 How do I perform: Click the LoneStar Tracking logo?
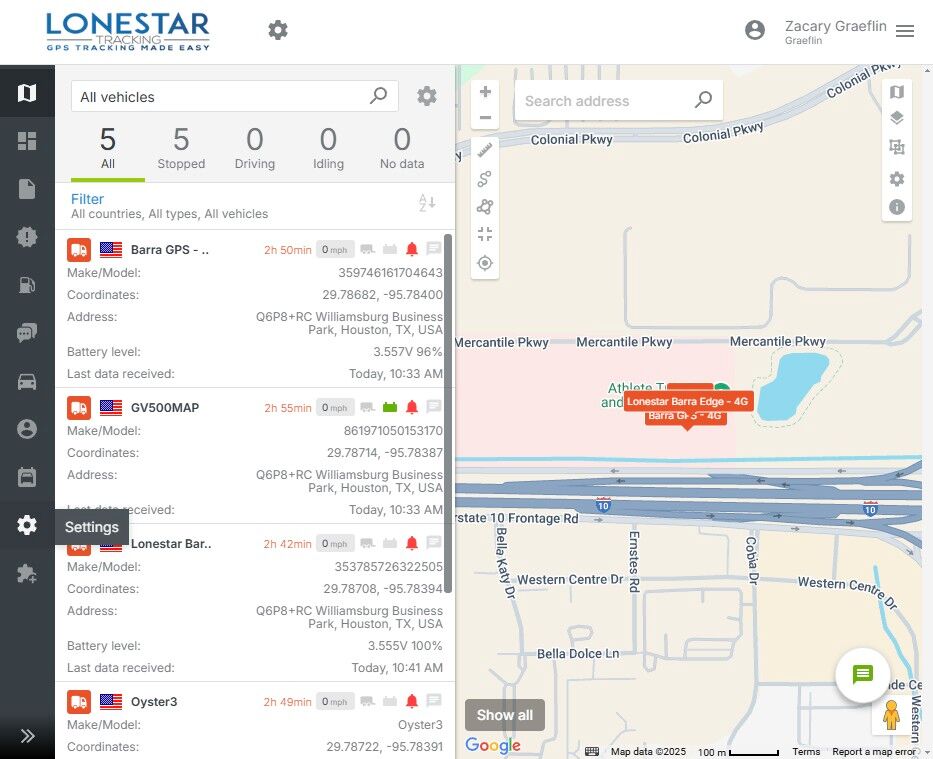point(128,32)
